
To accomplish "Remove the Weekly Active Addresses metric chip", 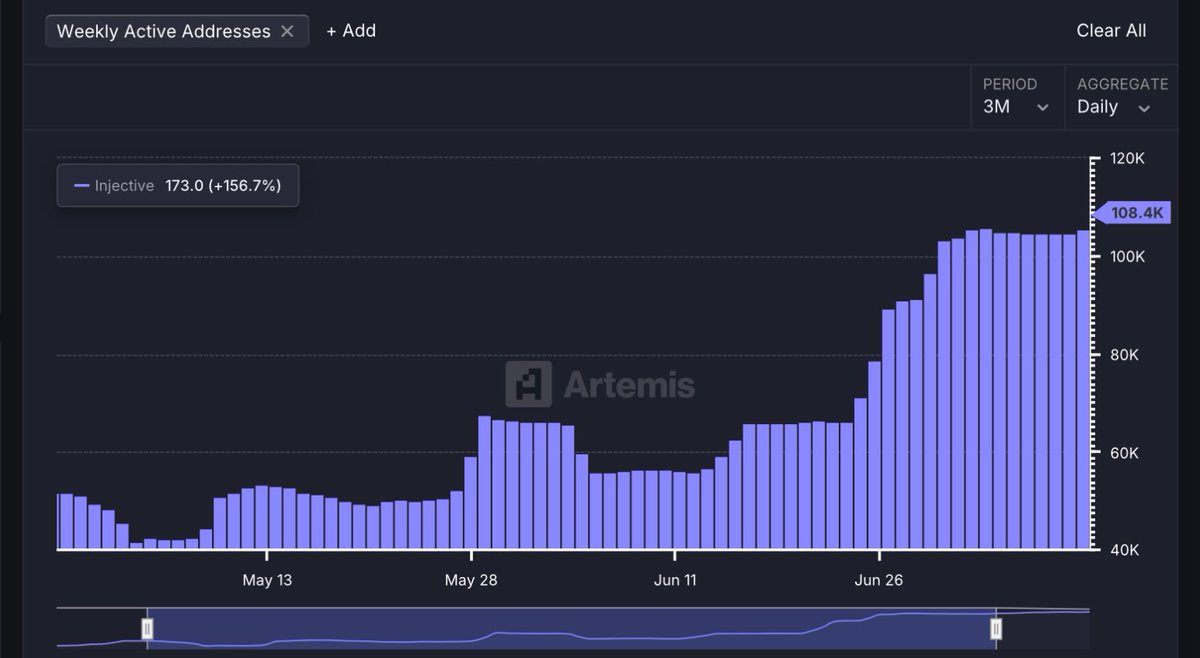I will [287, 31].
